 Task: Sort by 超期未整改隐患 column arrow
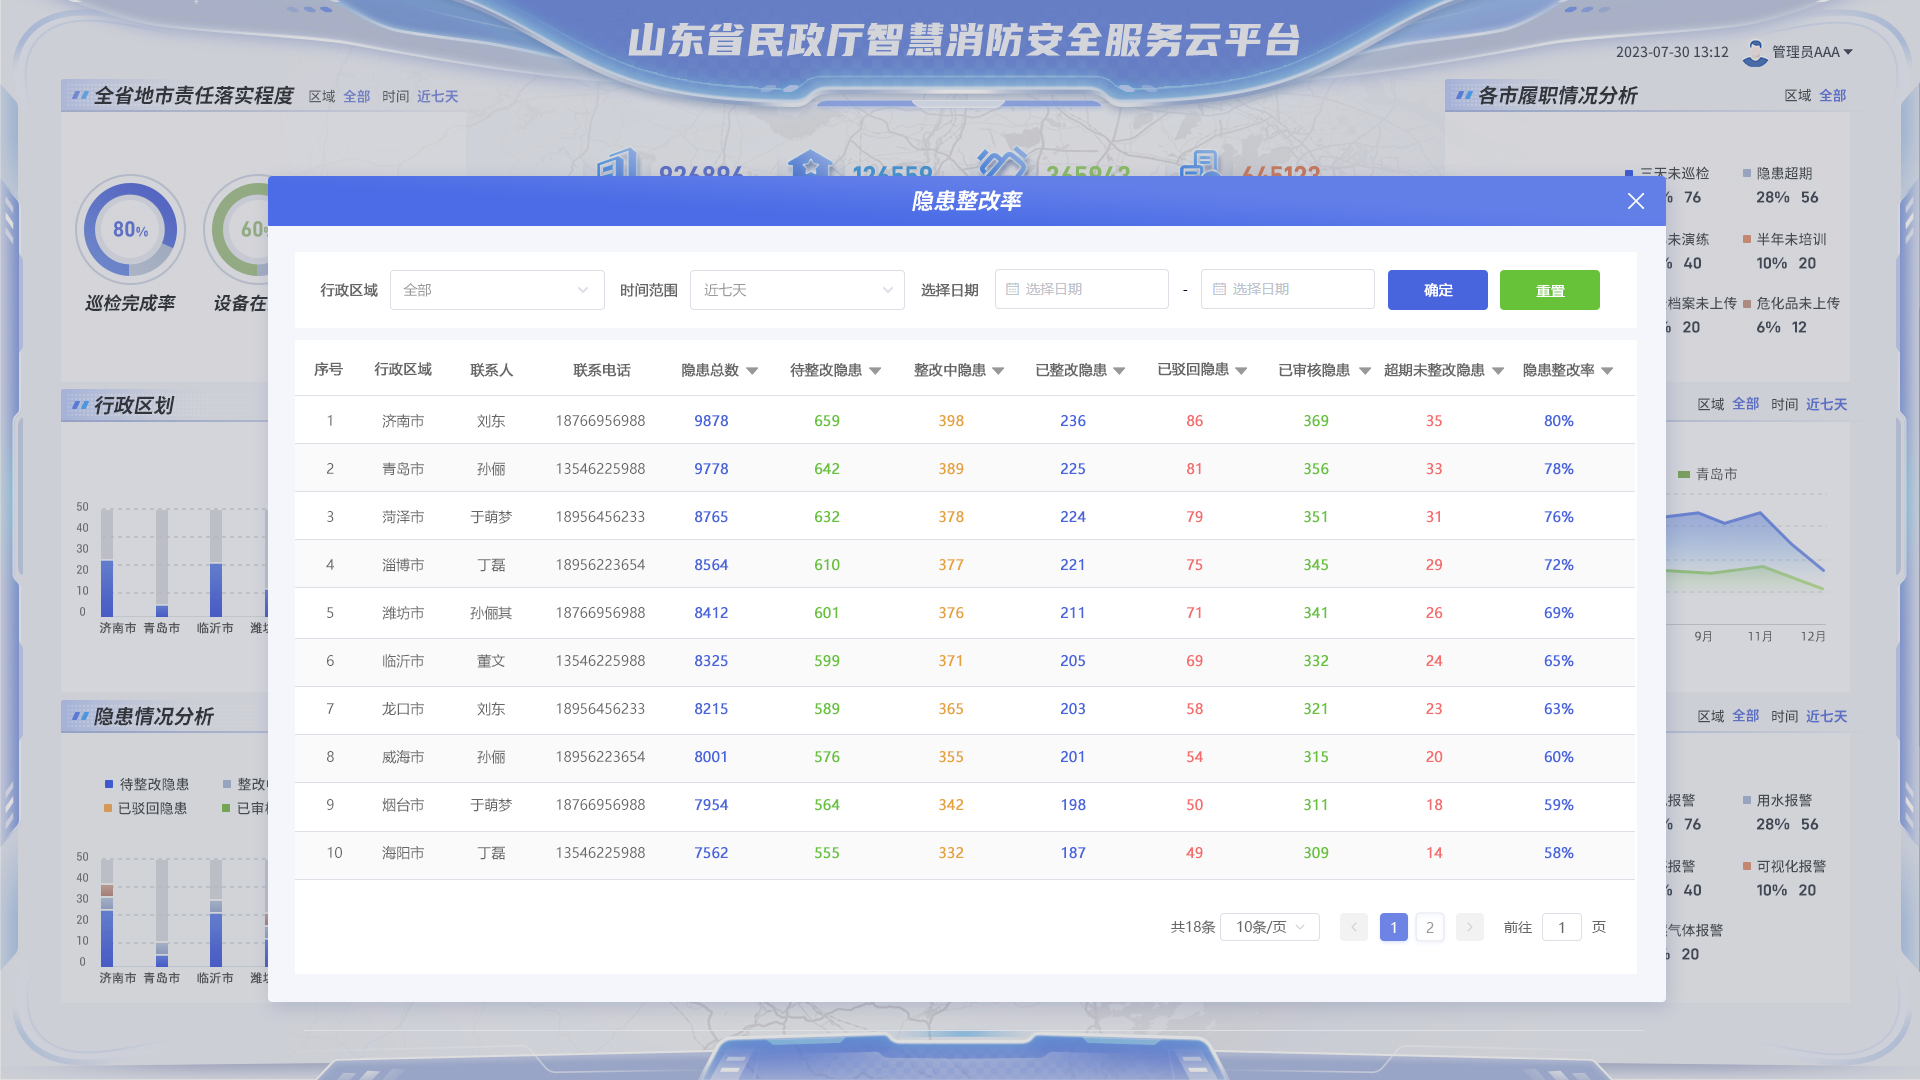pos(1497,371)
